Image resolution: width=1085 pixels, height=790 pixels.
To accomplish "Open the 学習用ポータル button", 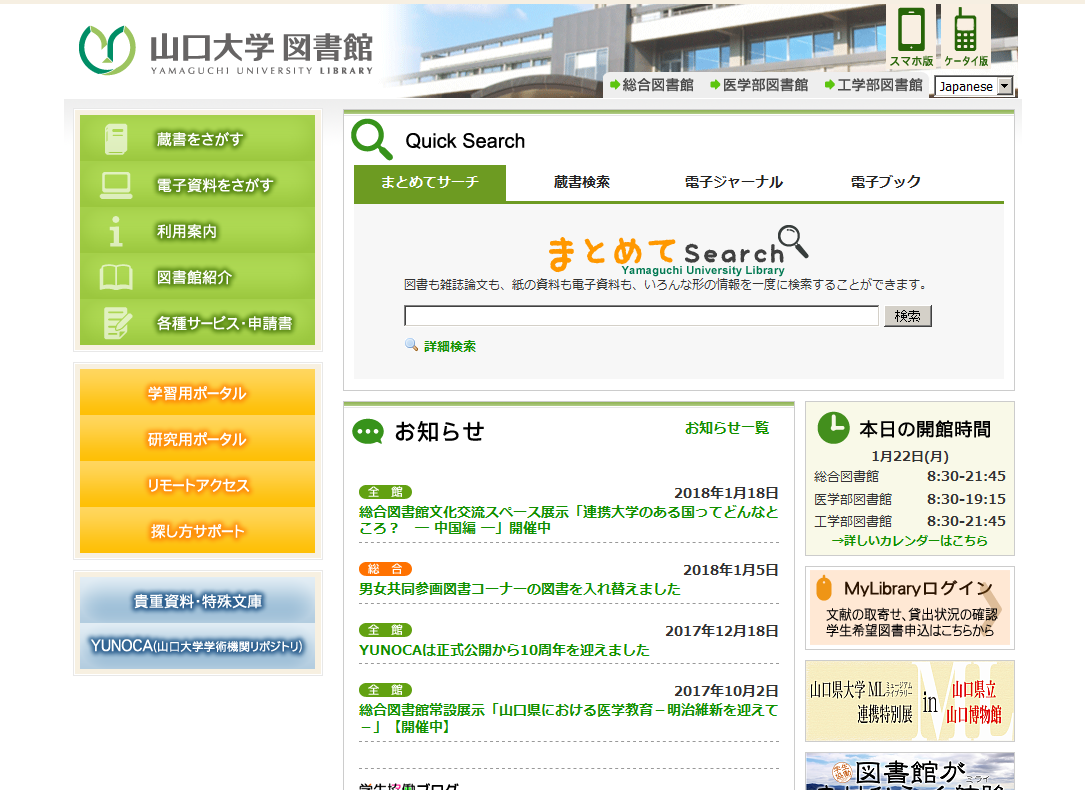I will click(197, 392).
